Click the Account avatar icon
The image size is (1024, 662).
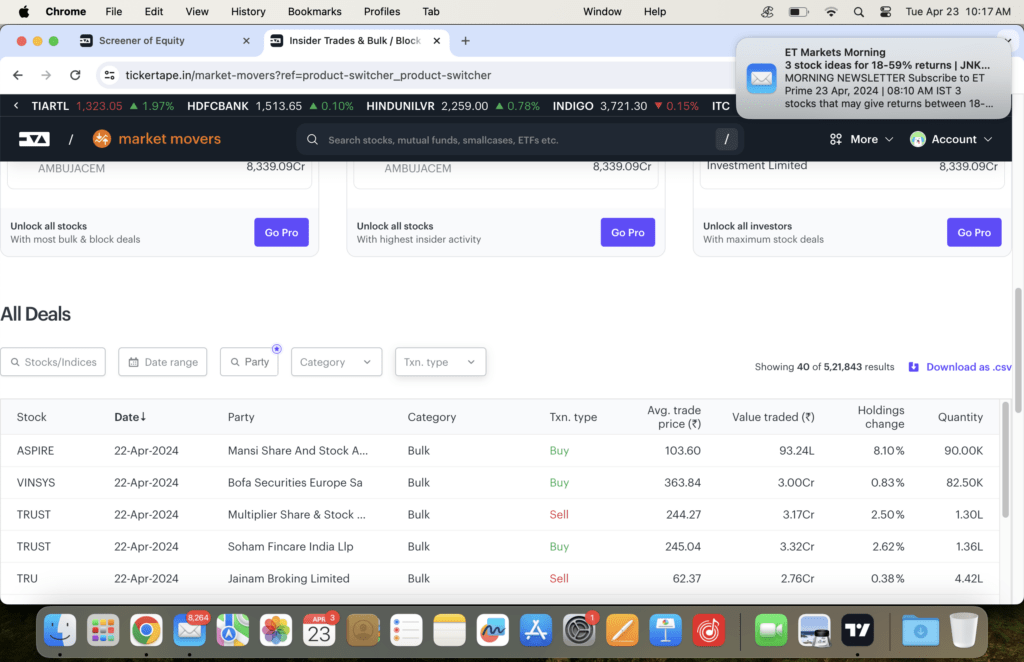tap(918, 139)
